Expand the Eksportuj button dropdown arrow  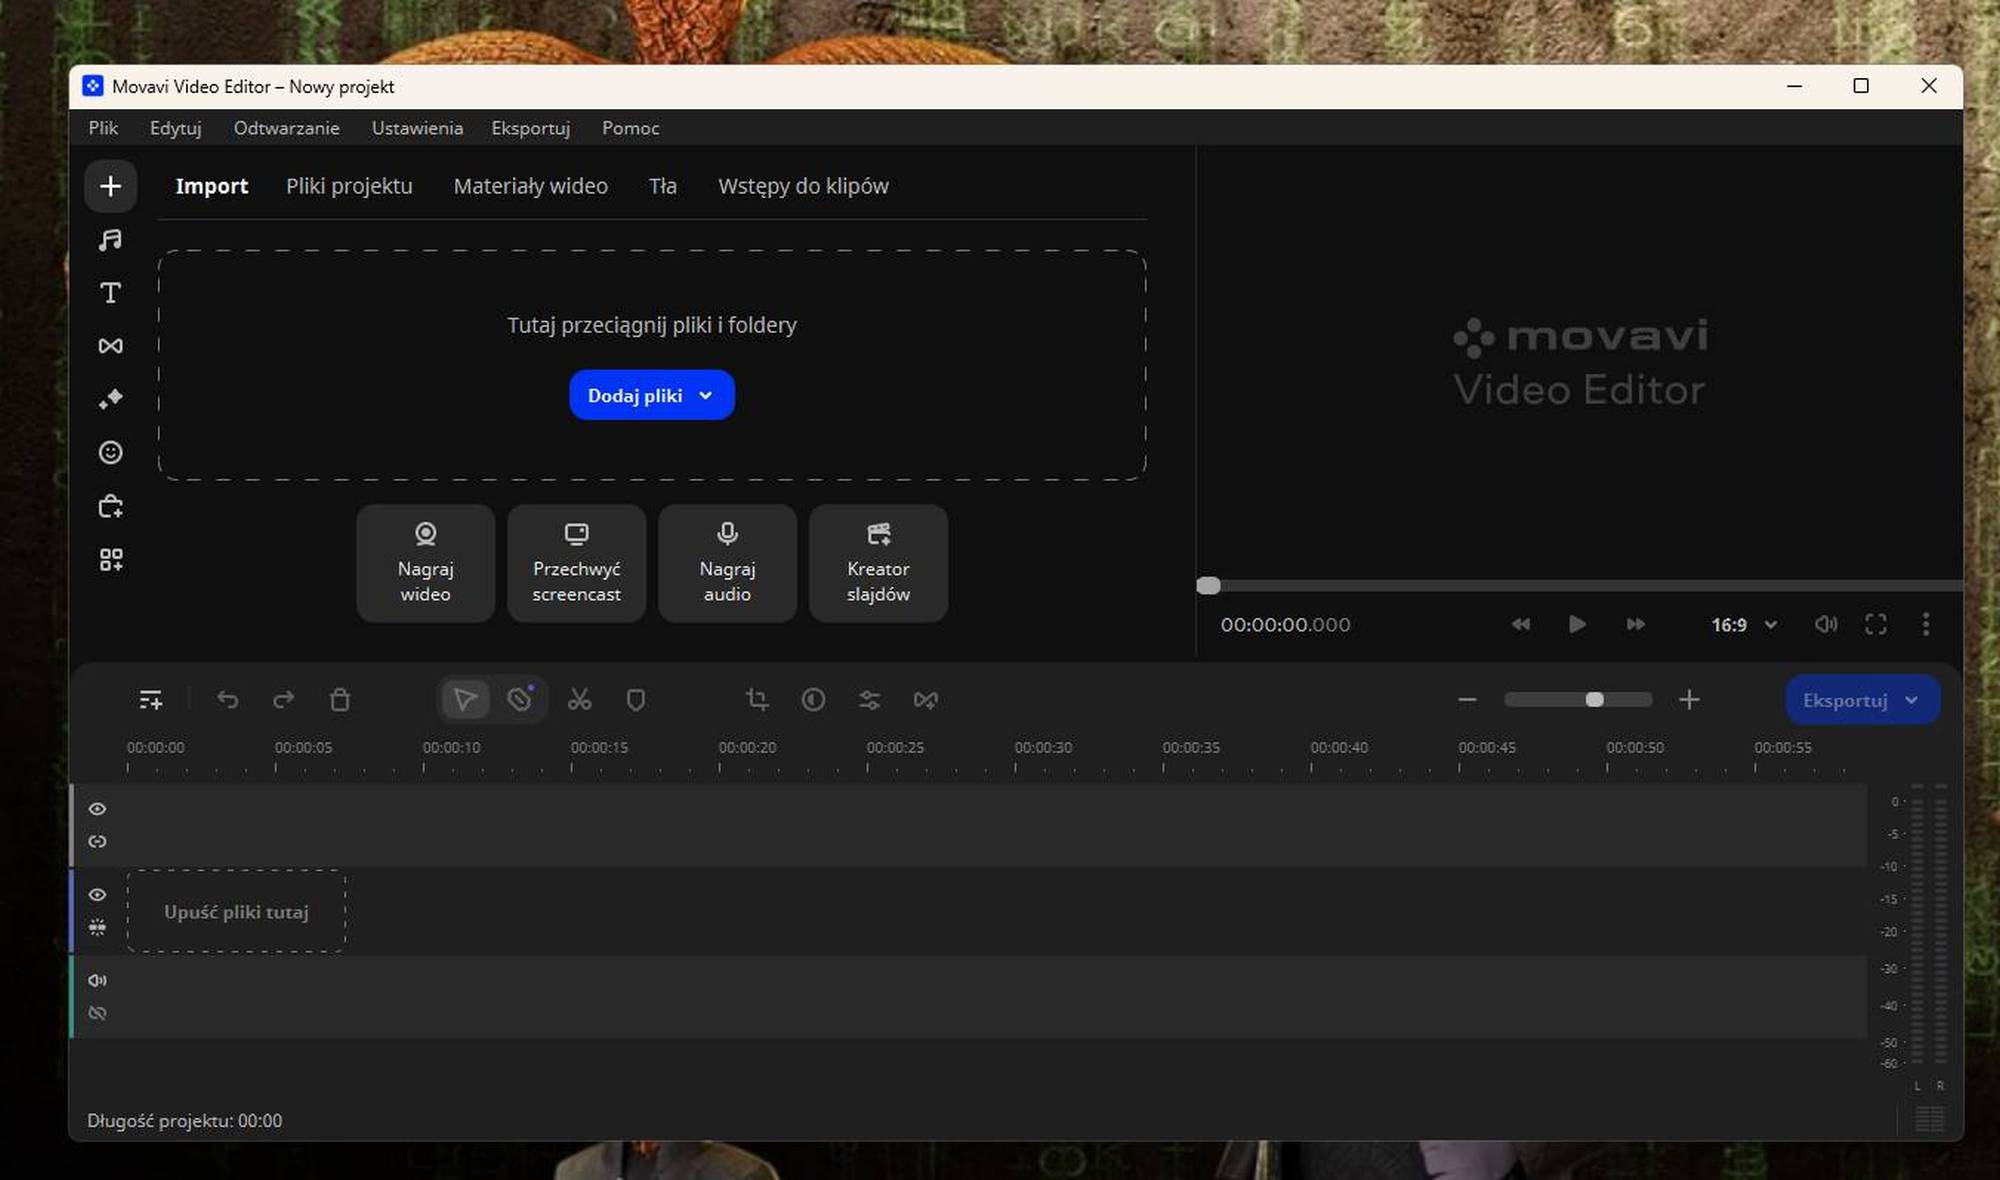click(1912, 701)
